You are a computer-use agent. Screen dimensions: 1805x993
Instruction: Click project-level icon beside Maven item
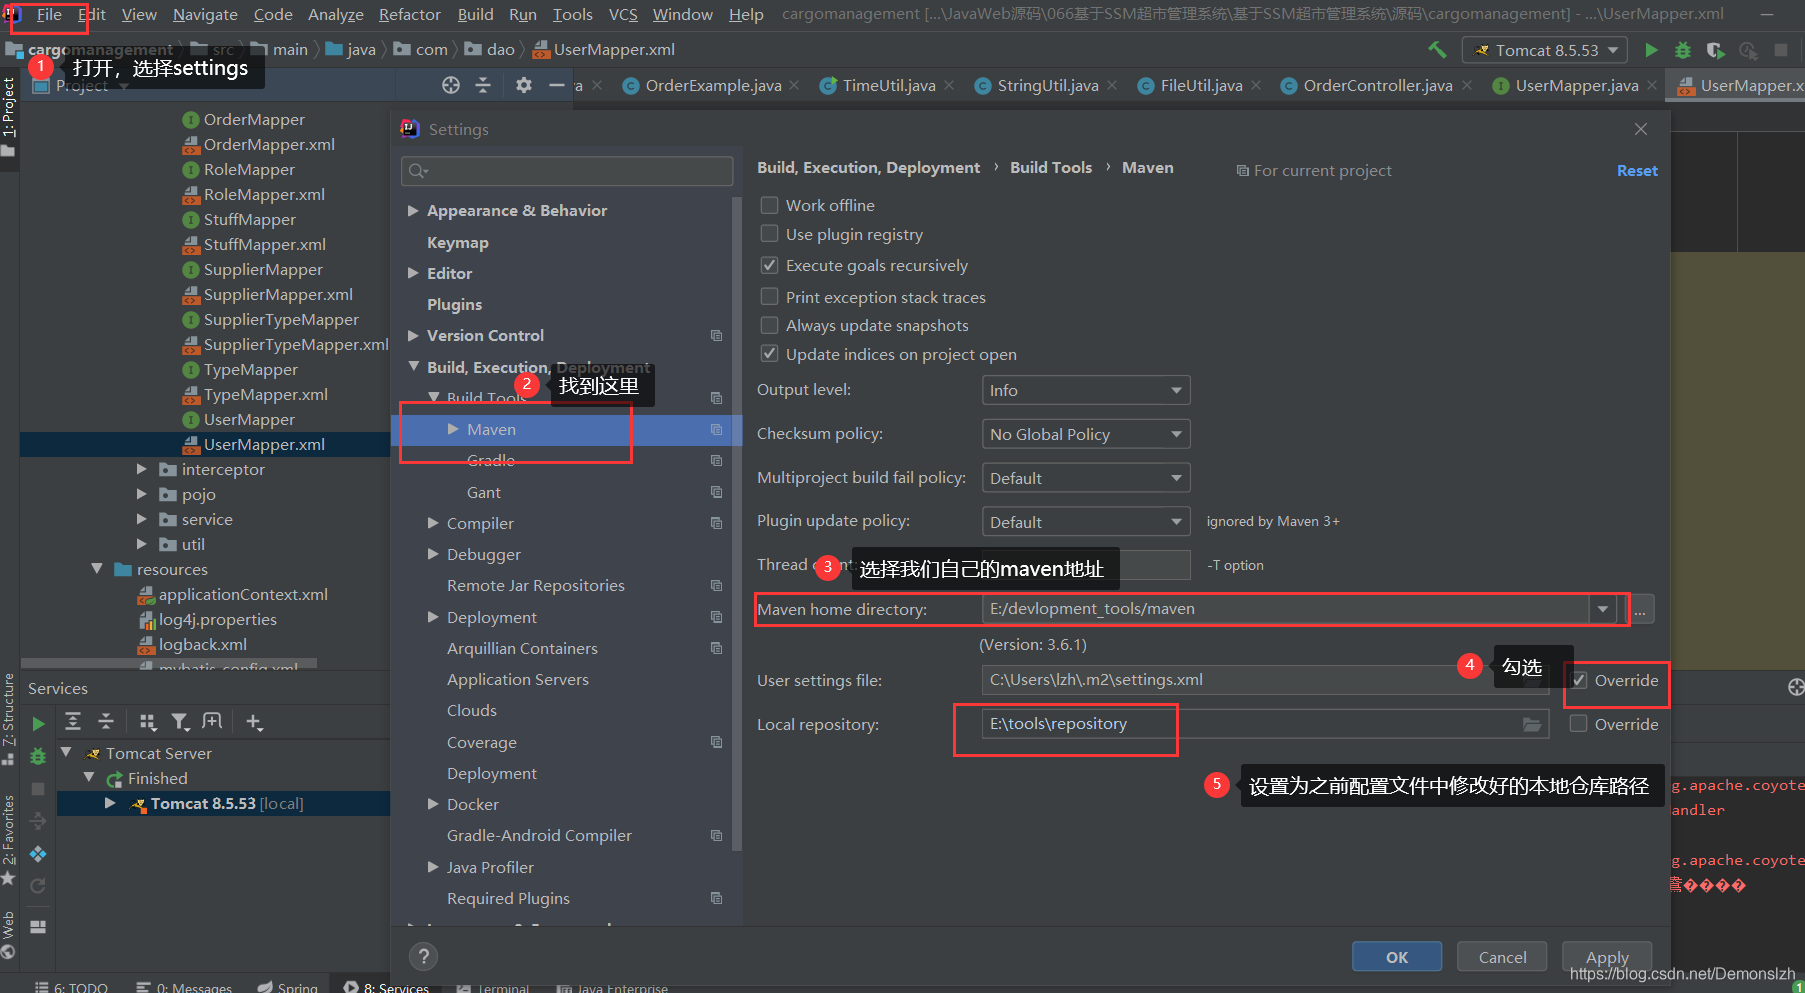(x=716, y=429)
